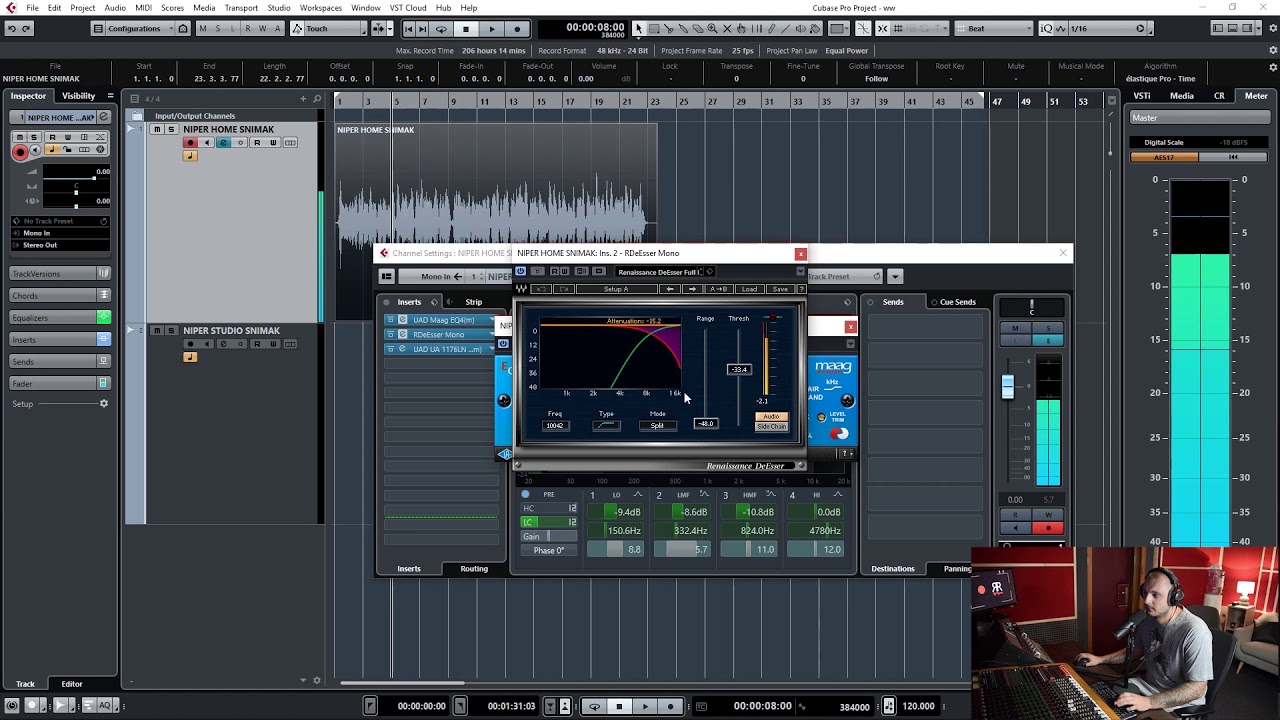The width and height of the screenshot is (1280, 720).
Task: Mute the NIPER HOME SNIMAK track
Action: coord(157,130)
